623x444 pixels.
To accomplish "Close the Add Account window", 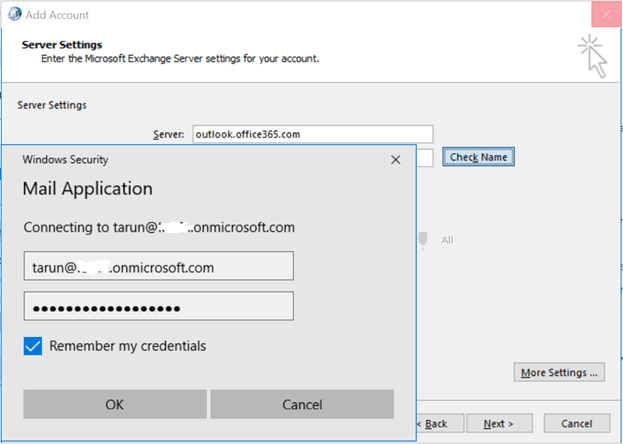I will [x=606, y=15].
